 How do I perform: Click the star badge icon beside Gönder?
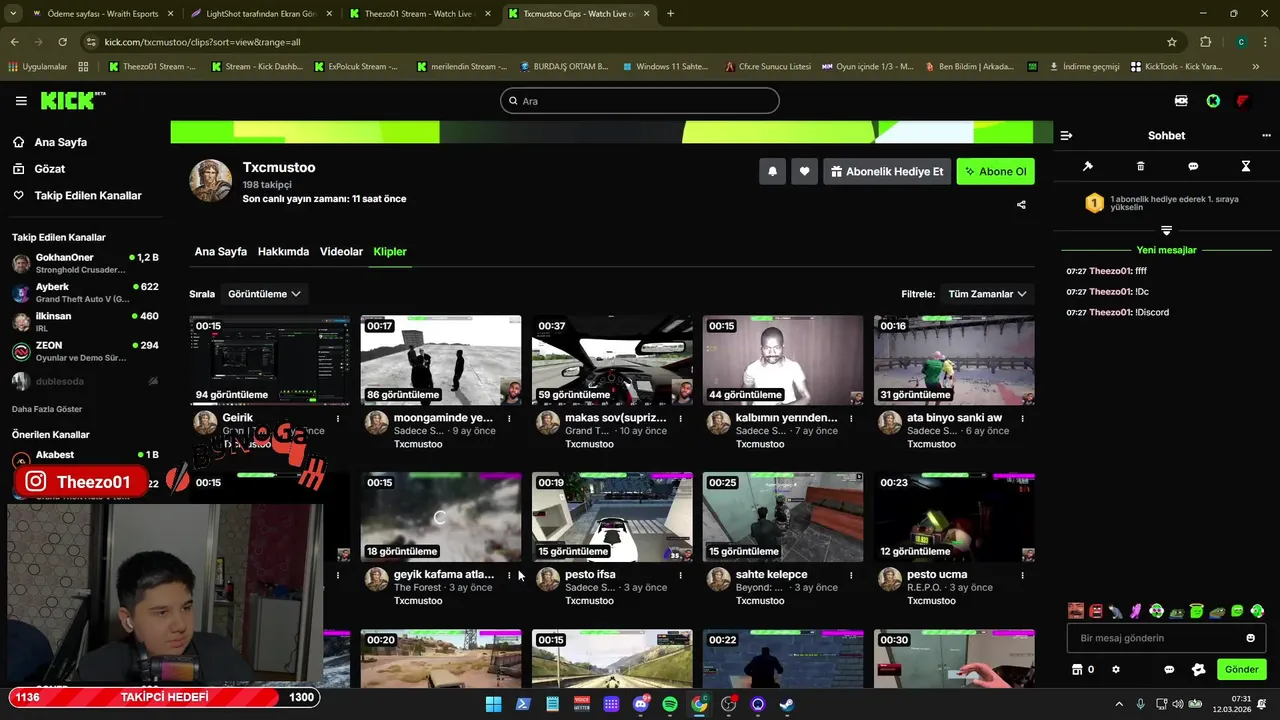[1198, 669]
